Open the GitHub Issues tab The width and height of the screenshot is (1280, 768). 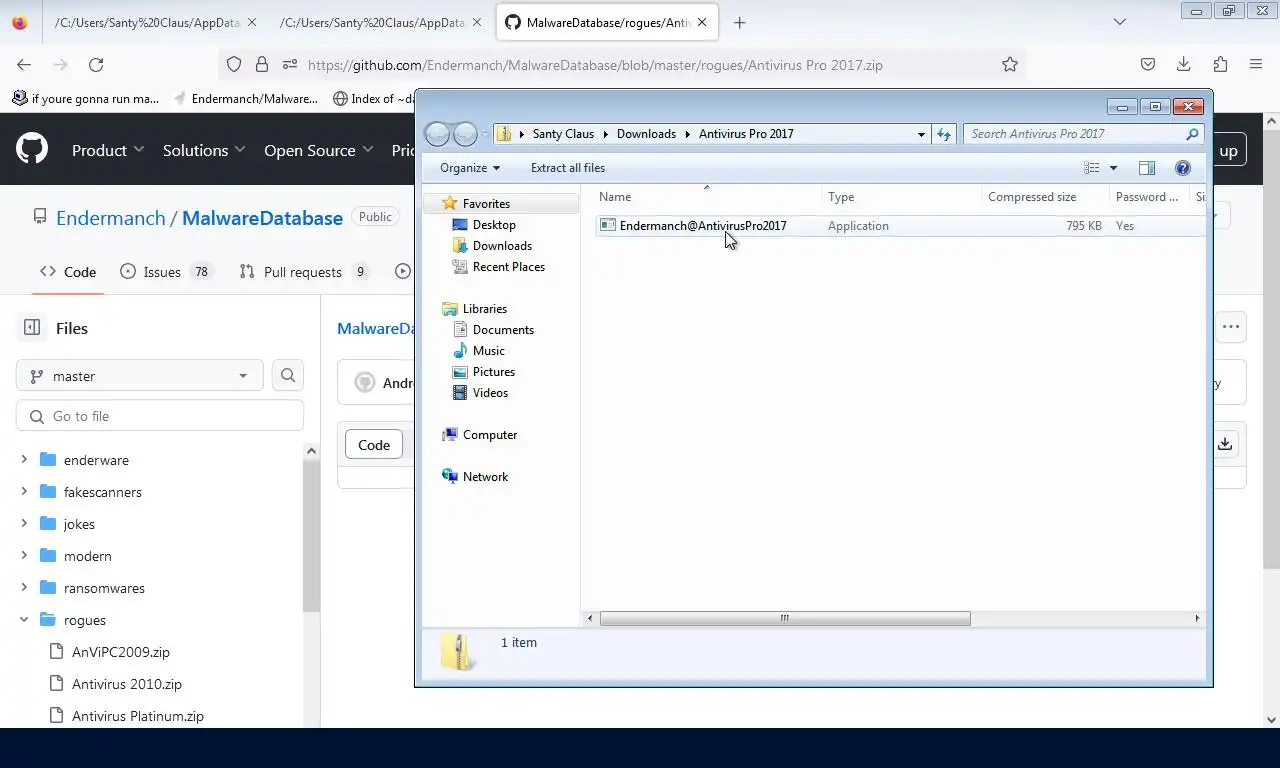(x=166, y=271)
